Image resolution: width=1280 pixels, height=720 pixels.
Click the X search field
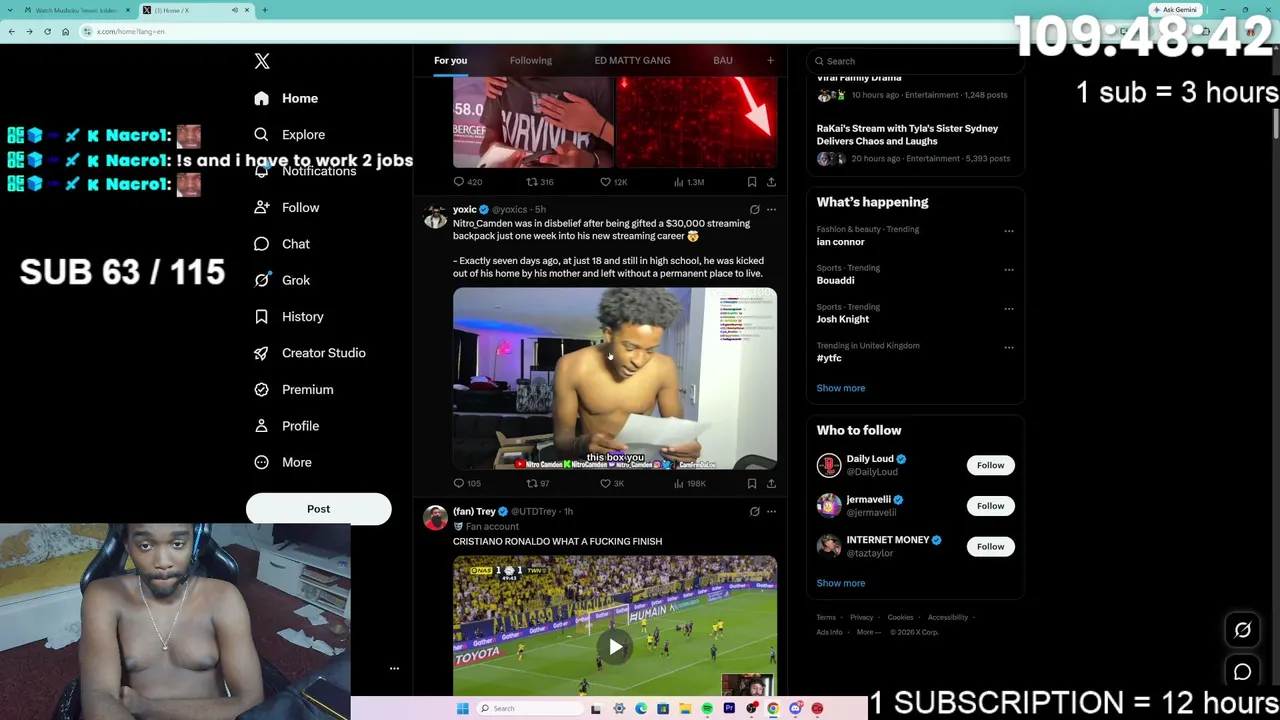coord(915,61)
